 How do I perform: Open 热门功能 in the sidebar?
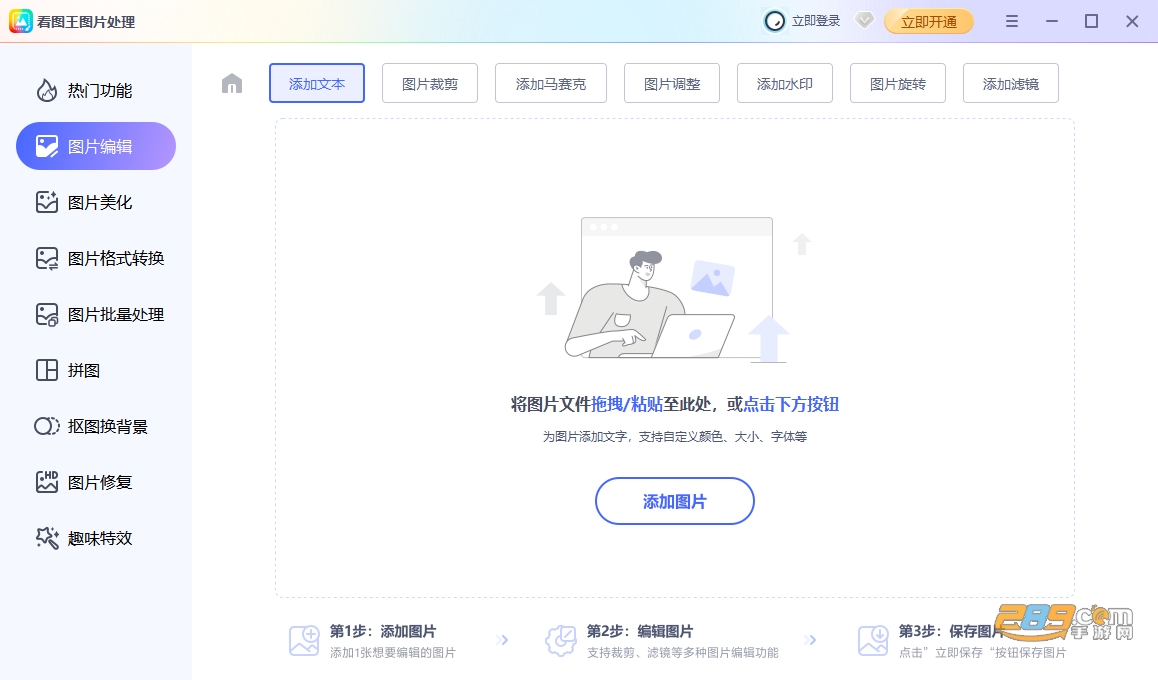tap(96, 90)
